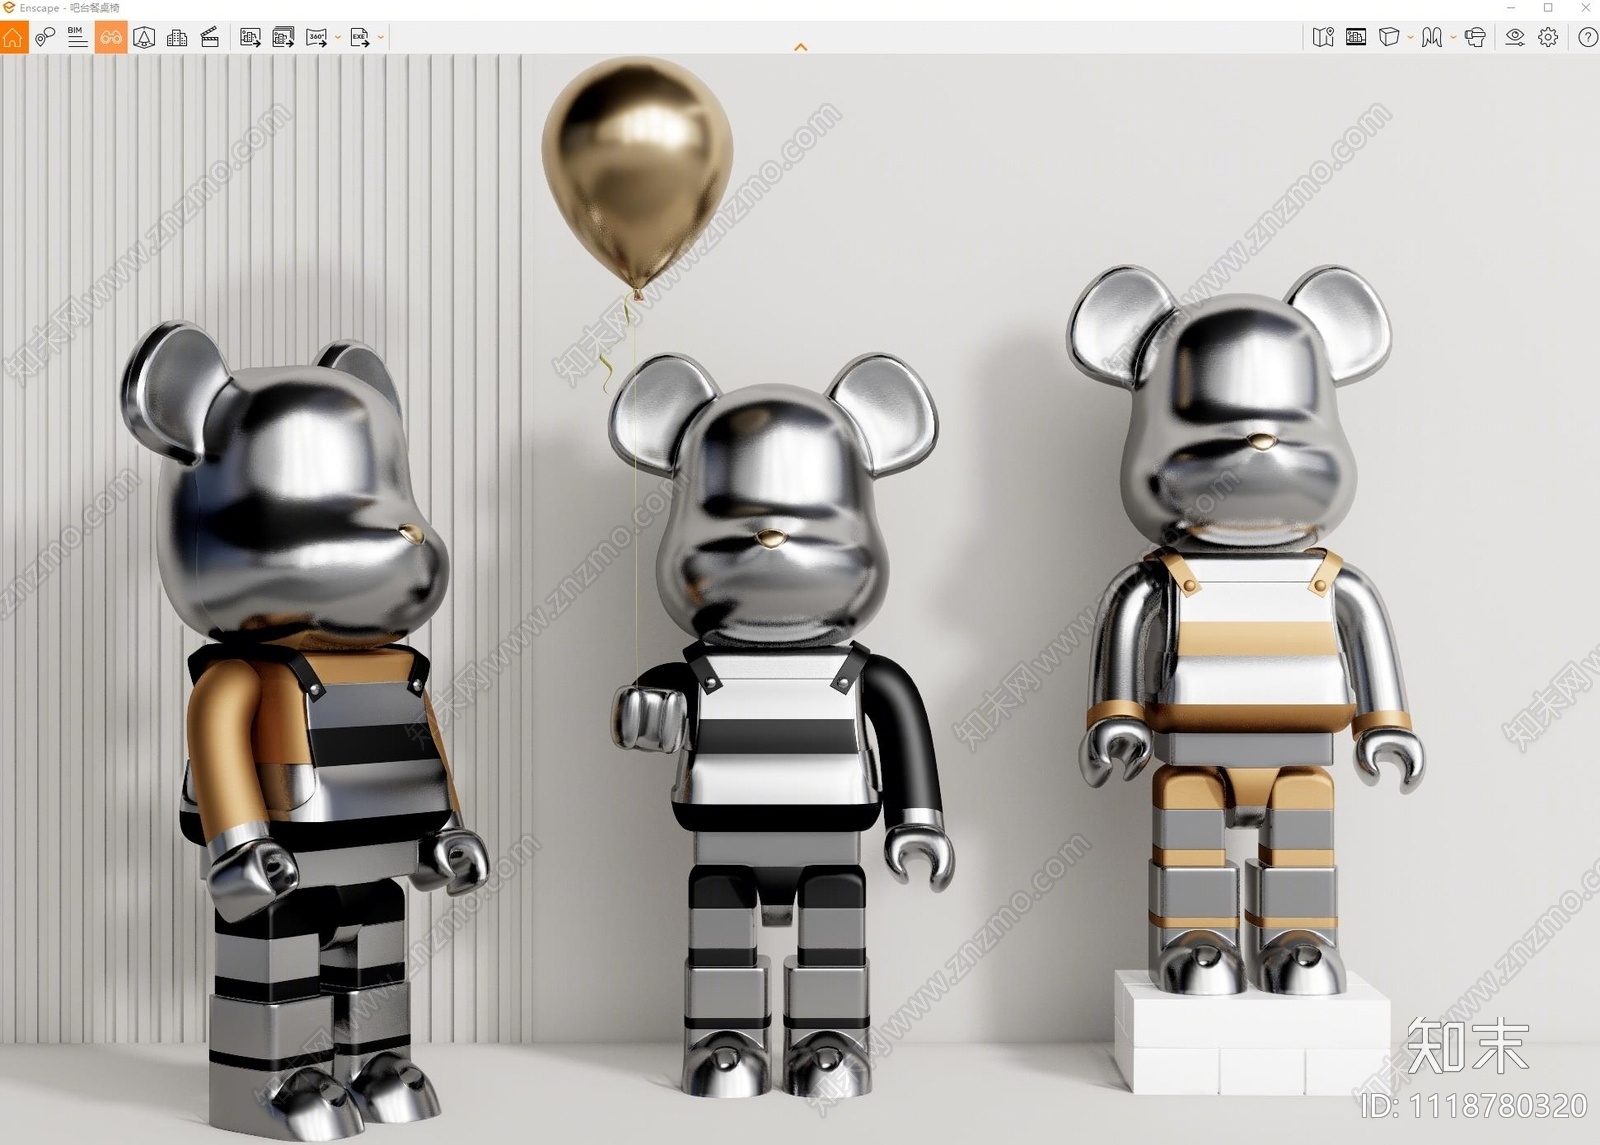Collapse toolbar with the orange chevron
Image resolution: width=1600 pixels, height=1145 pixels.
(800, 47)
